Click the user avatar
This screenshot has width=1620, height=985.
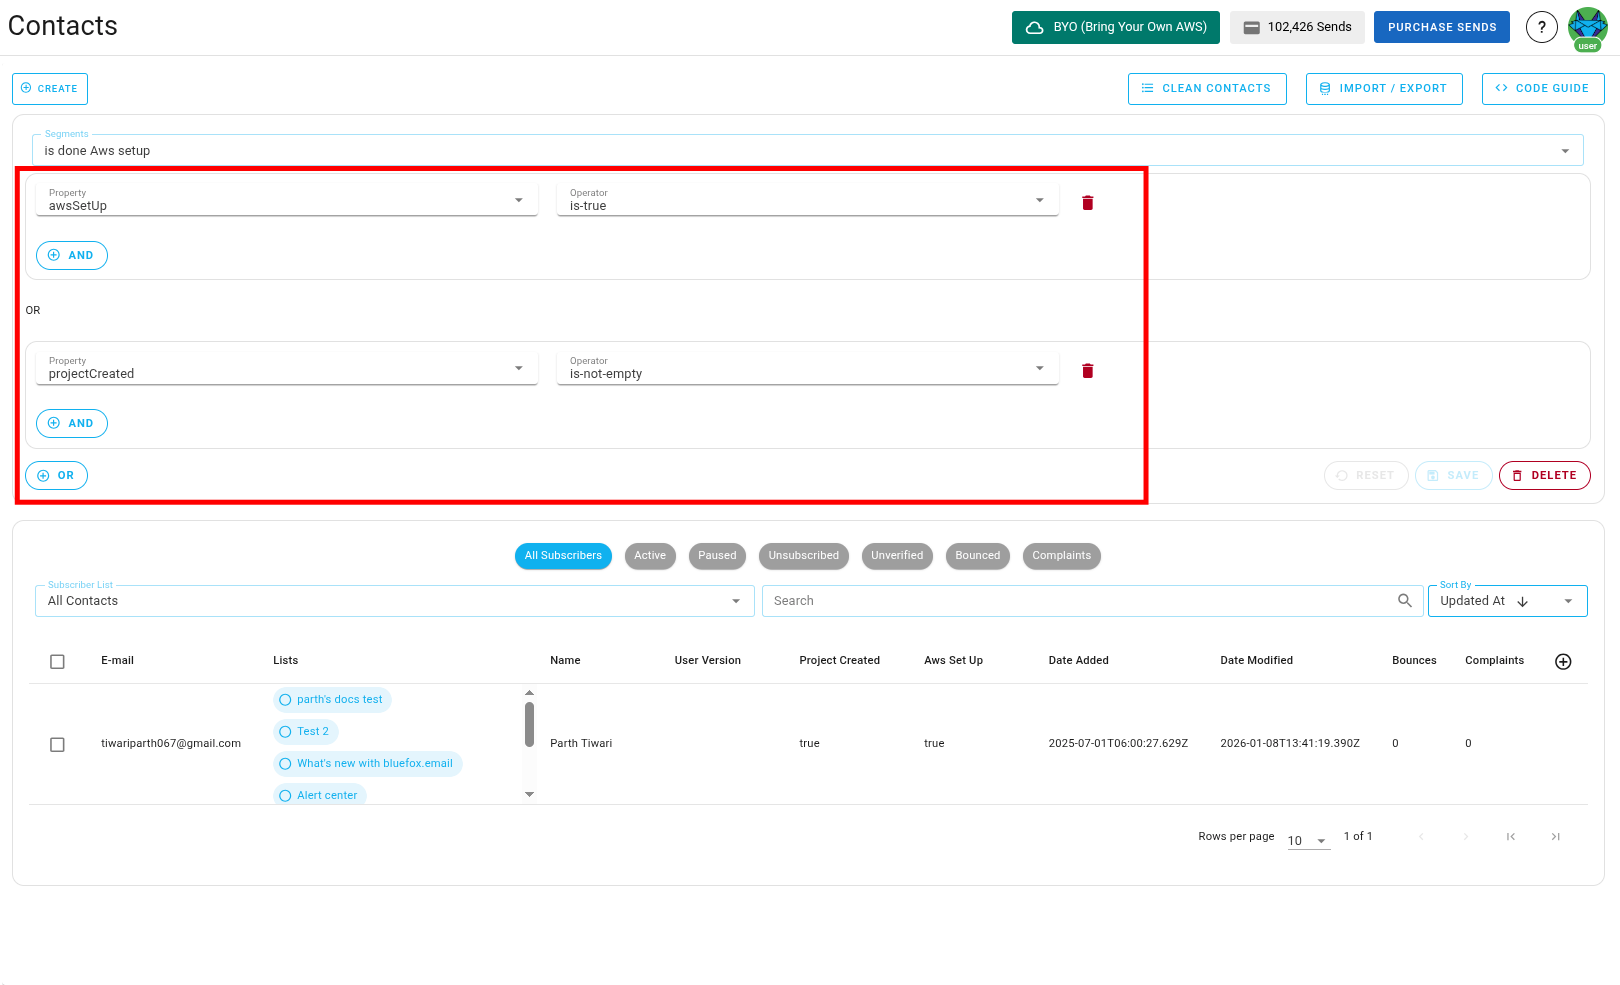pyautogui.click(x=1588, y=27)
